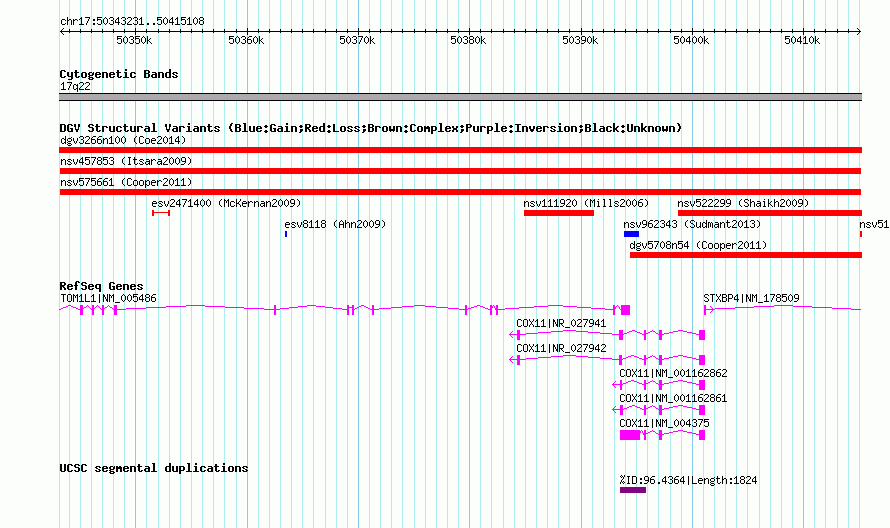The height and width of the screenshot is (528, 890).
Task: Open the DGV Structural Variants track title
Action: tap(371, 128)
